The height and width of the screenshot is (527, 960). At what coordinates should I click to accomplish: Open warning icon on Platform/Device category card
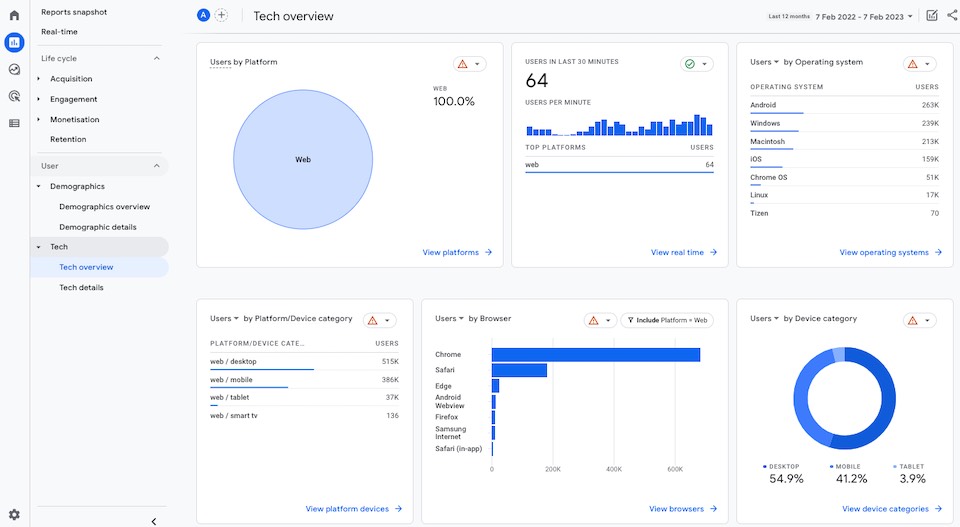[380, 320]
